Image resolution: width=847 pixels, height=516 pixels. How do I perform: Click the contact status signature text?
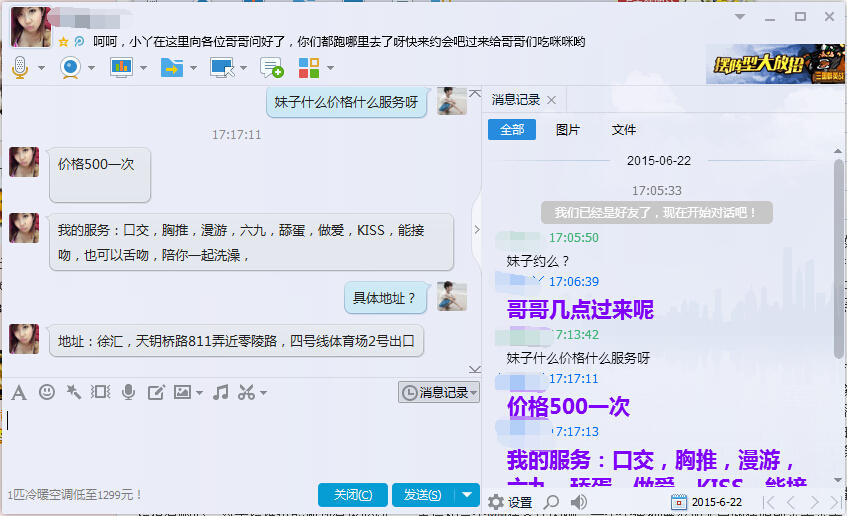(x=339, y=42)
